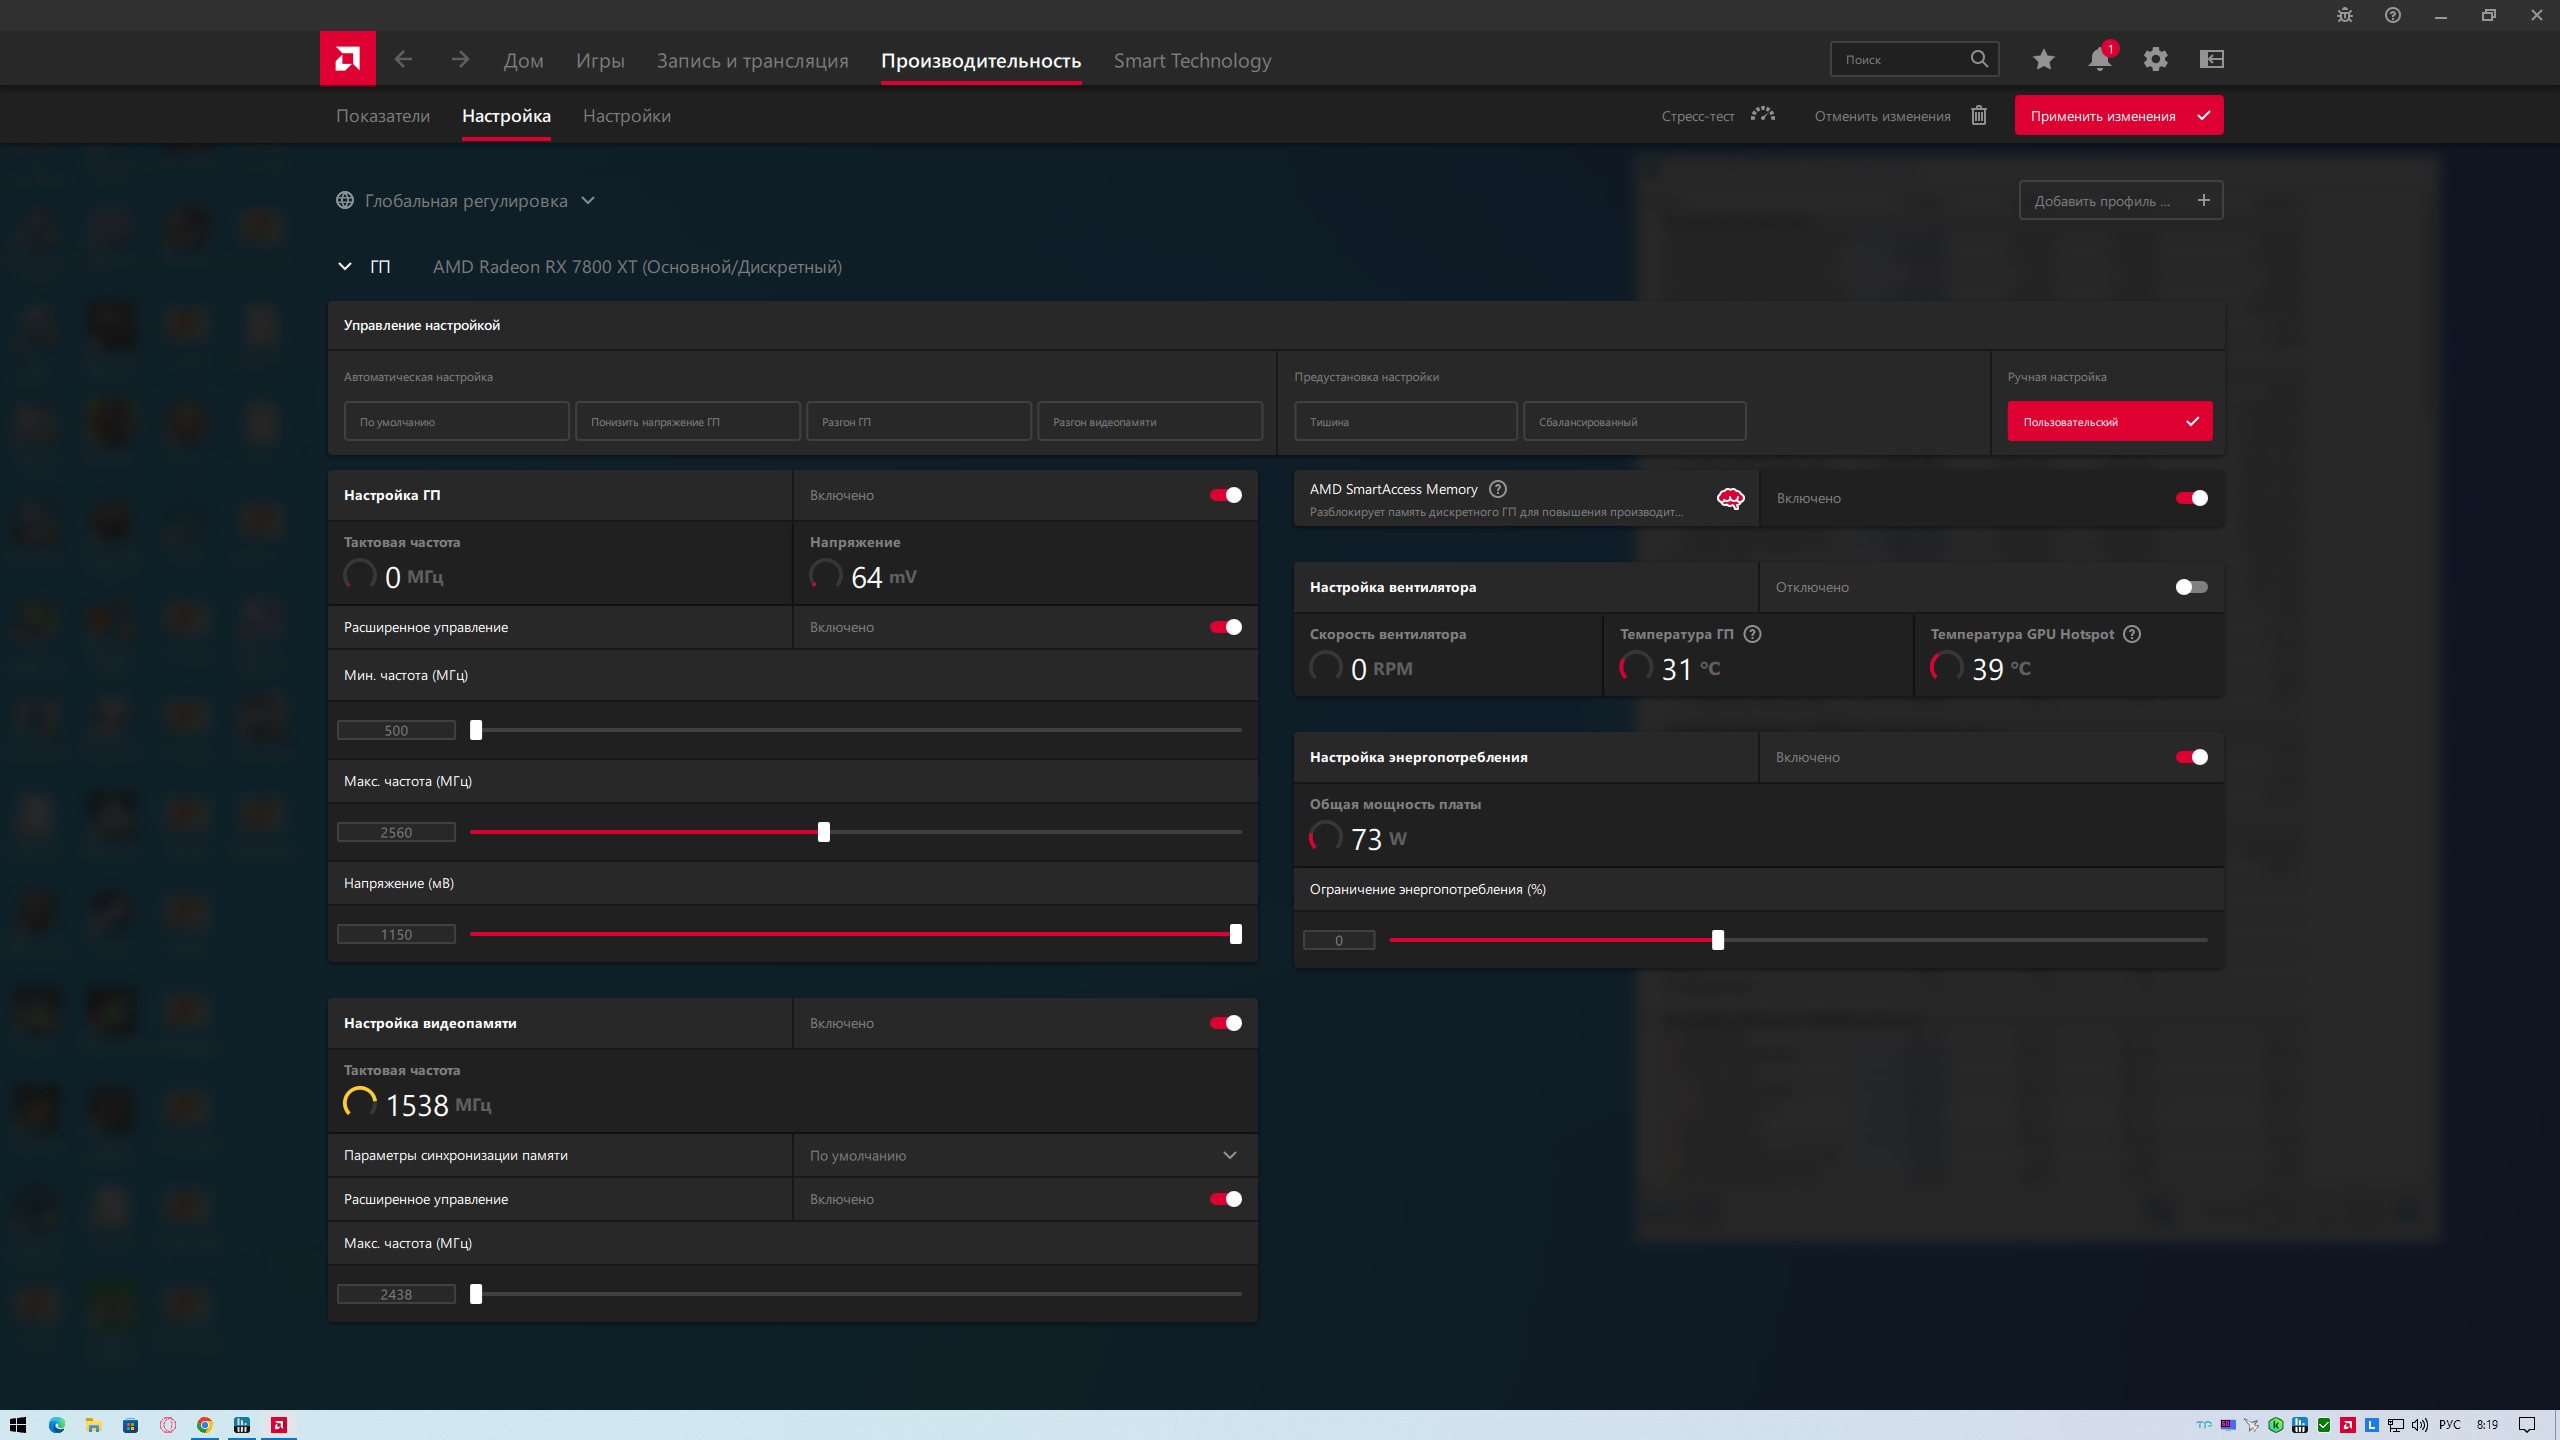Collapse the GPU section chevron
The height and width of the screenshot is (1440, 2560).
tap(345, 267)
